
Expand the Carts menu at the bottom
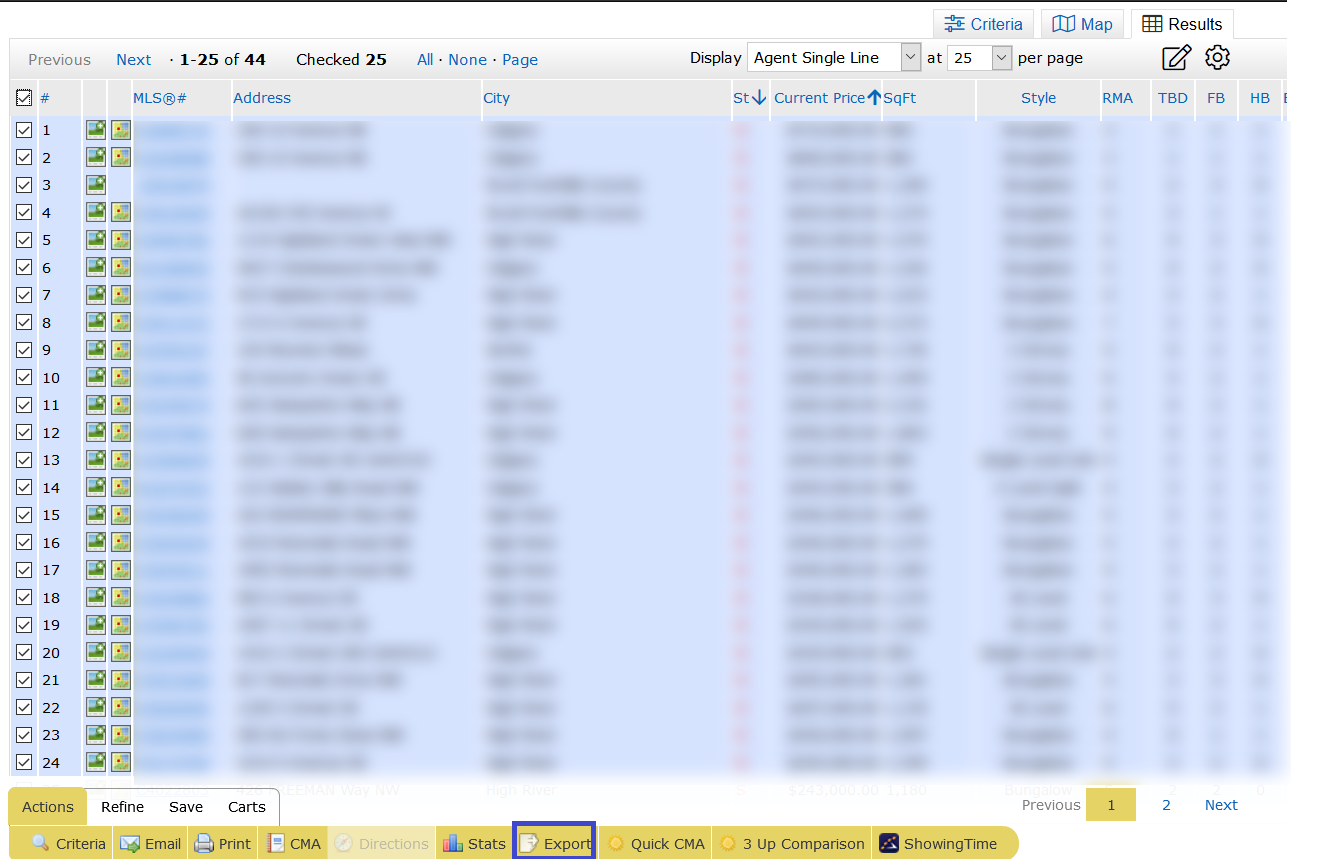coord(246,807)
